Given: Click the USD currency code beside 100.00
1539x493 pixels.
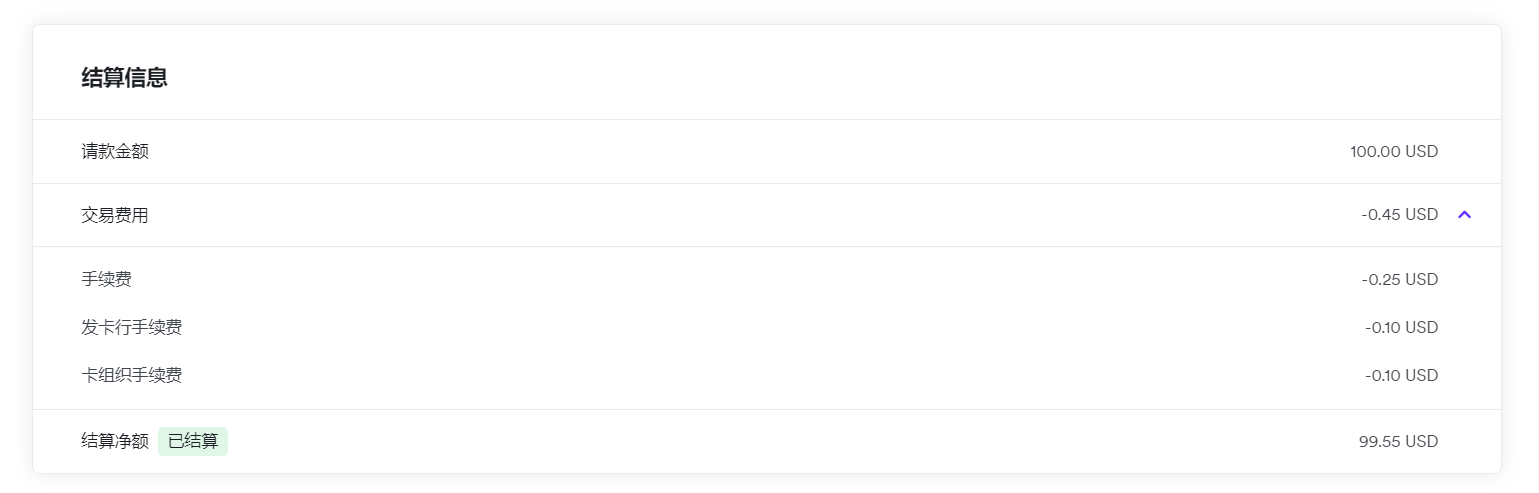Looking at the screenshot, I should [x=1421, y=152].
